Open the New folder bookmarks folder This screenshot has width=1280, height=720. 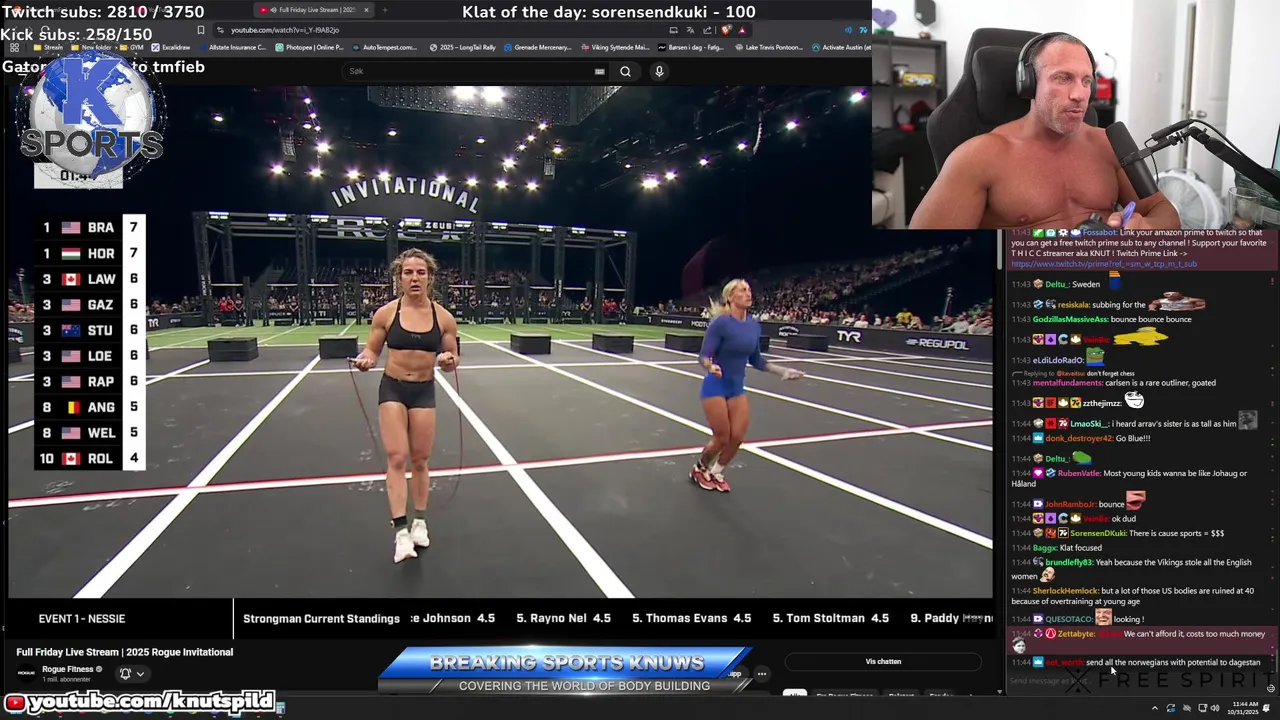[x=92, y=47]
